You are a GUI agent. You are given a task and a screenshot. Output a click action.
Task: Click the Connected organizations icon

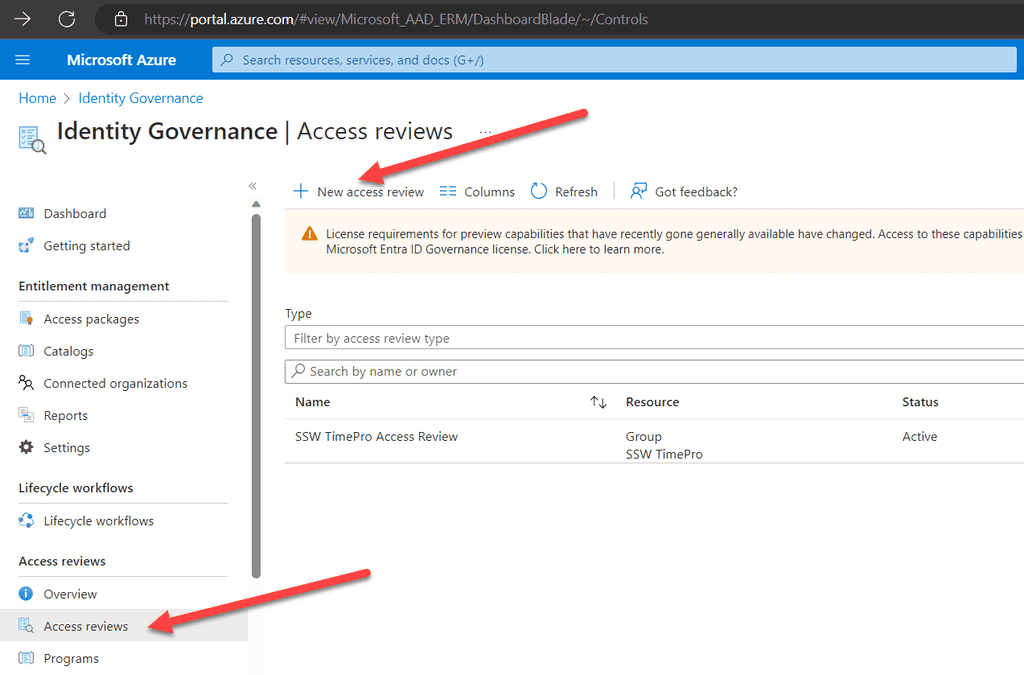[x=27, y=383]
